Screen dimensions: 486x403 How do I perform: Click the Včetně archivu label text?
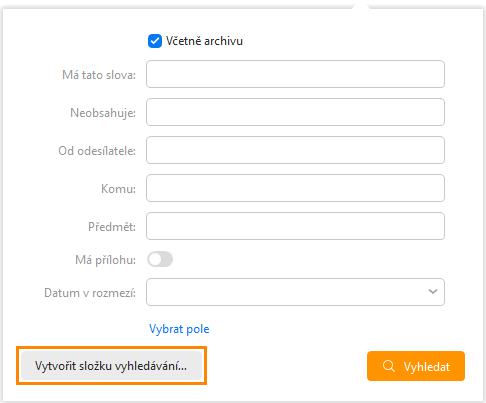click(204, 41)
